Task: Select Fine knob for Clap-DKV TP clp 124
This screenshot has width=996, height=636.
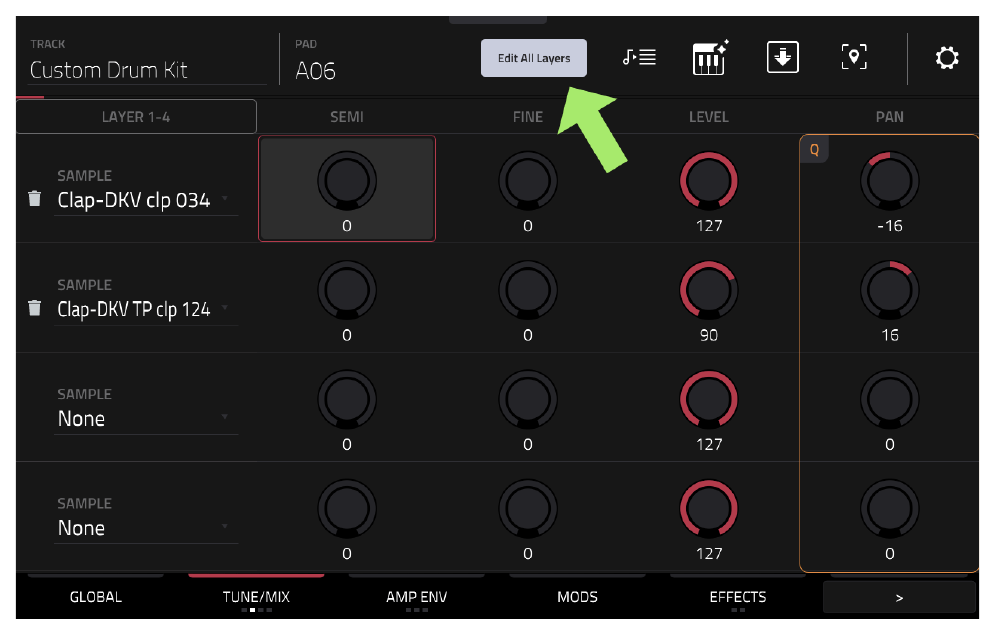Action: point(528,290)
